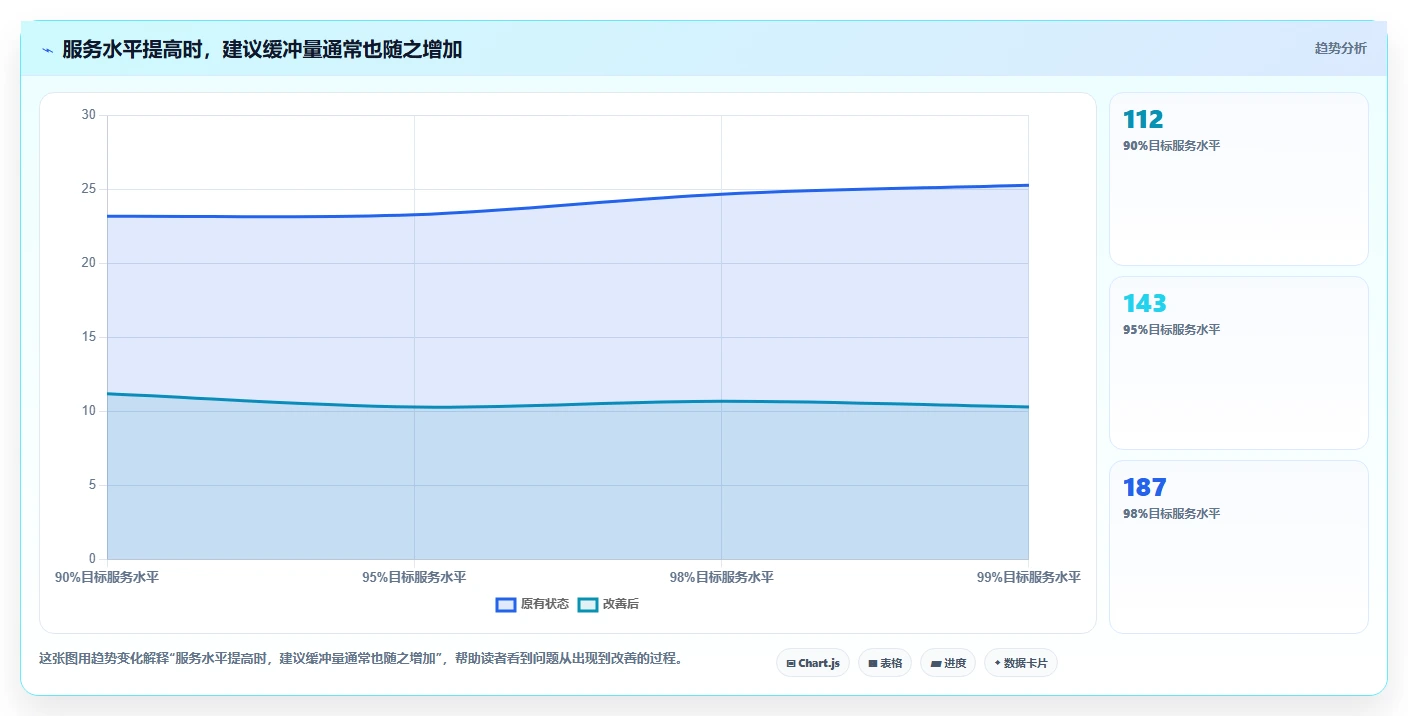
Task: Click the y-axis value 0
Action: (92, 559)
